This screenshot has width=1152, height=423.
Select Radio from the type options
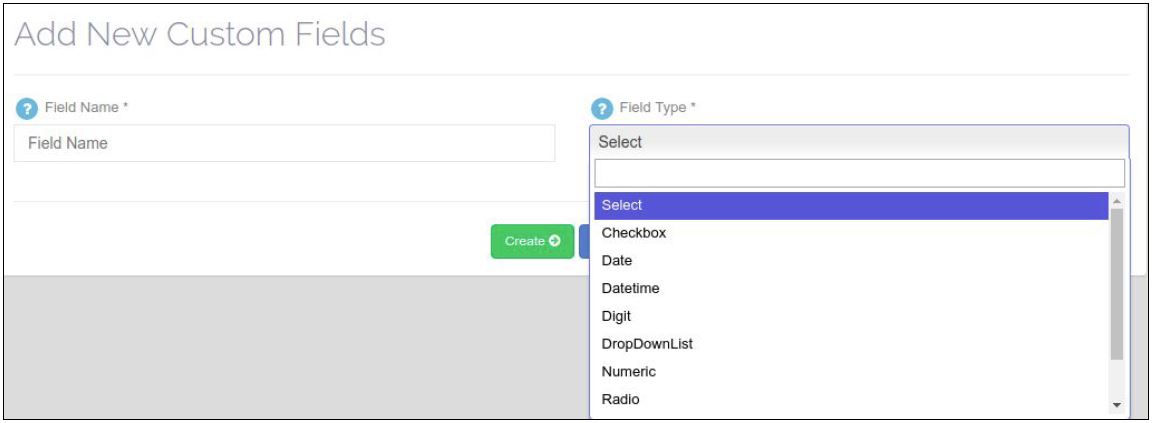[x=620, y=400]
